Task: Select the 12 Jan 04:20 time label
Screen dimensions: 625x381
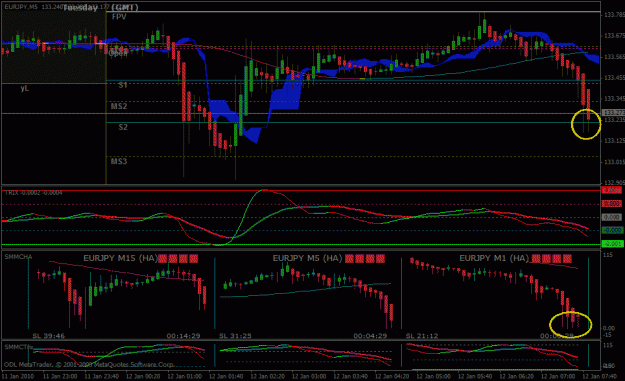Action: 391,376
